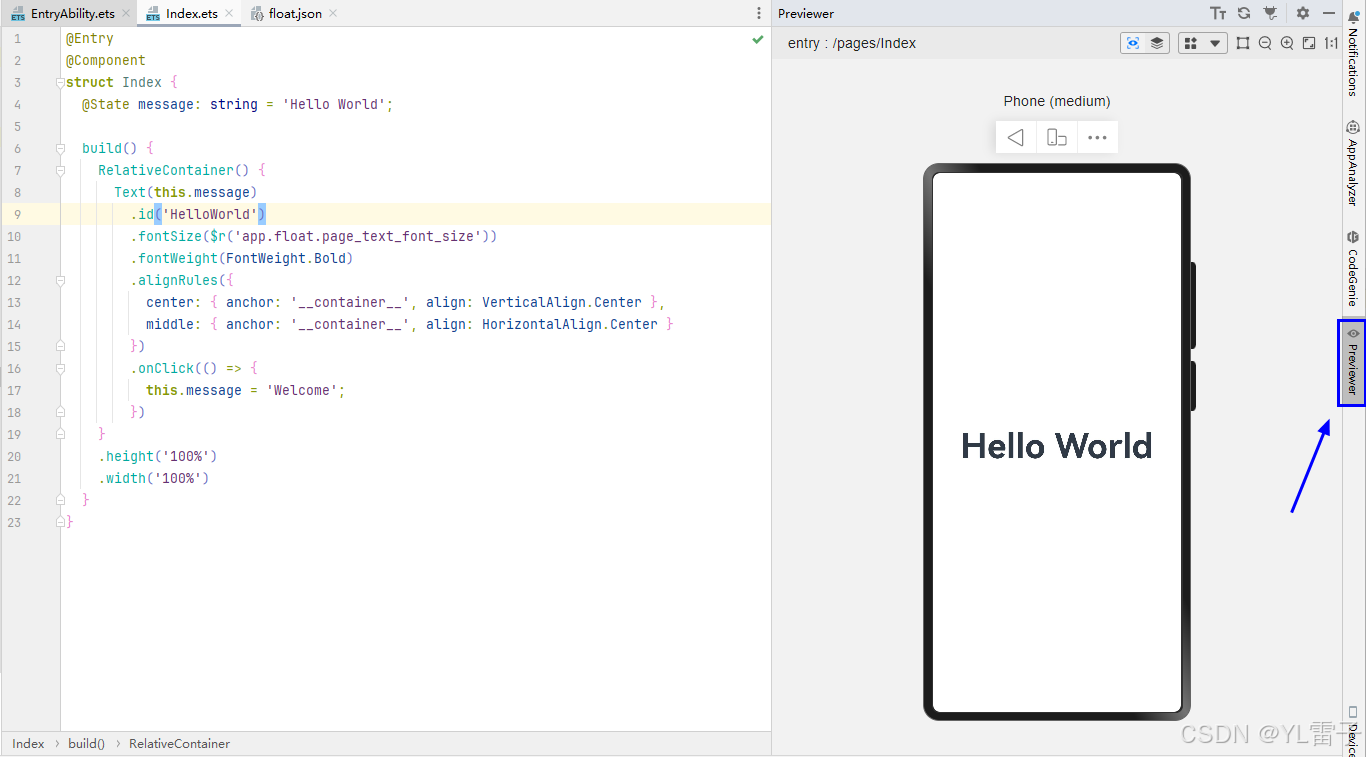Collapse the onClick fold marker on line 16
Viewport: 1366px width, 757px height.
(60, 368)
